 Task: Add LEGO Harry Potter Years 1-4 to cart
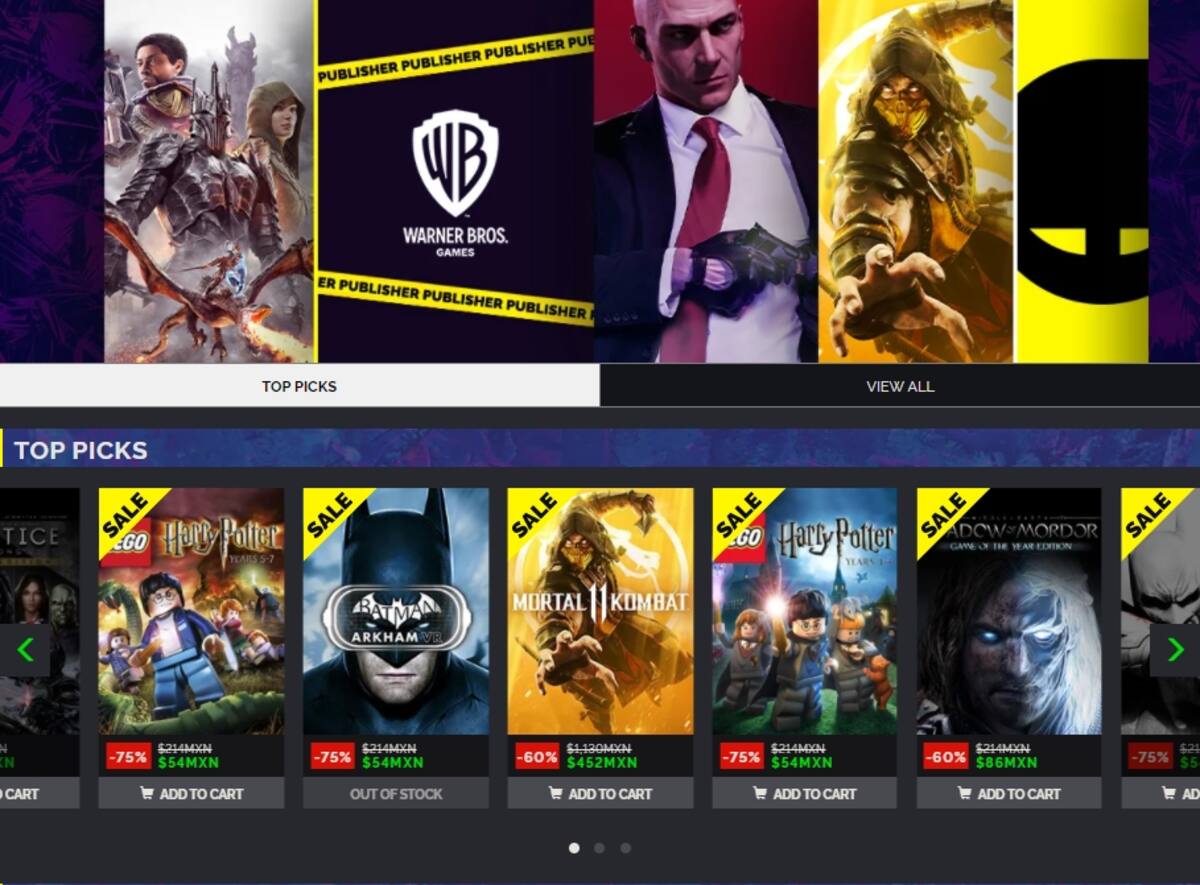click(x=805, y=793)
